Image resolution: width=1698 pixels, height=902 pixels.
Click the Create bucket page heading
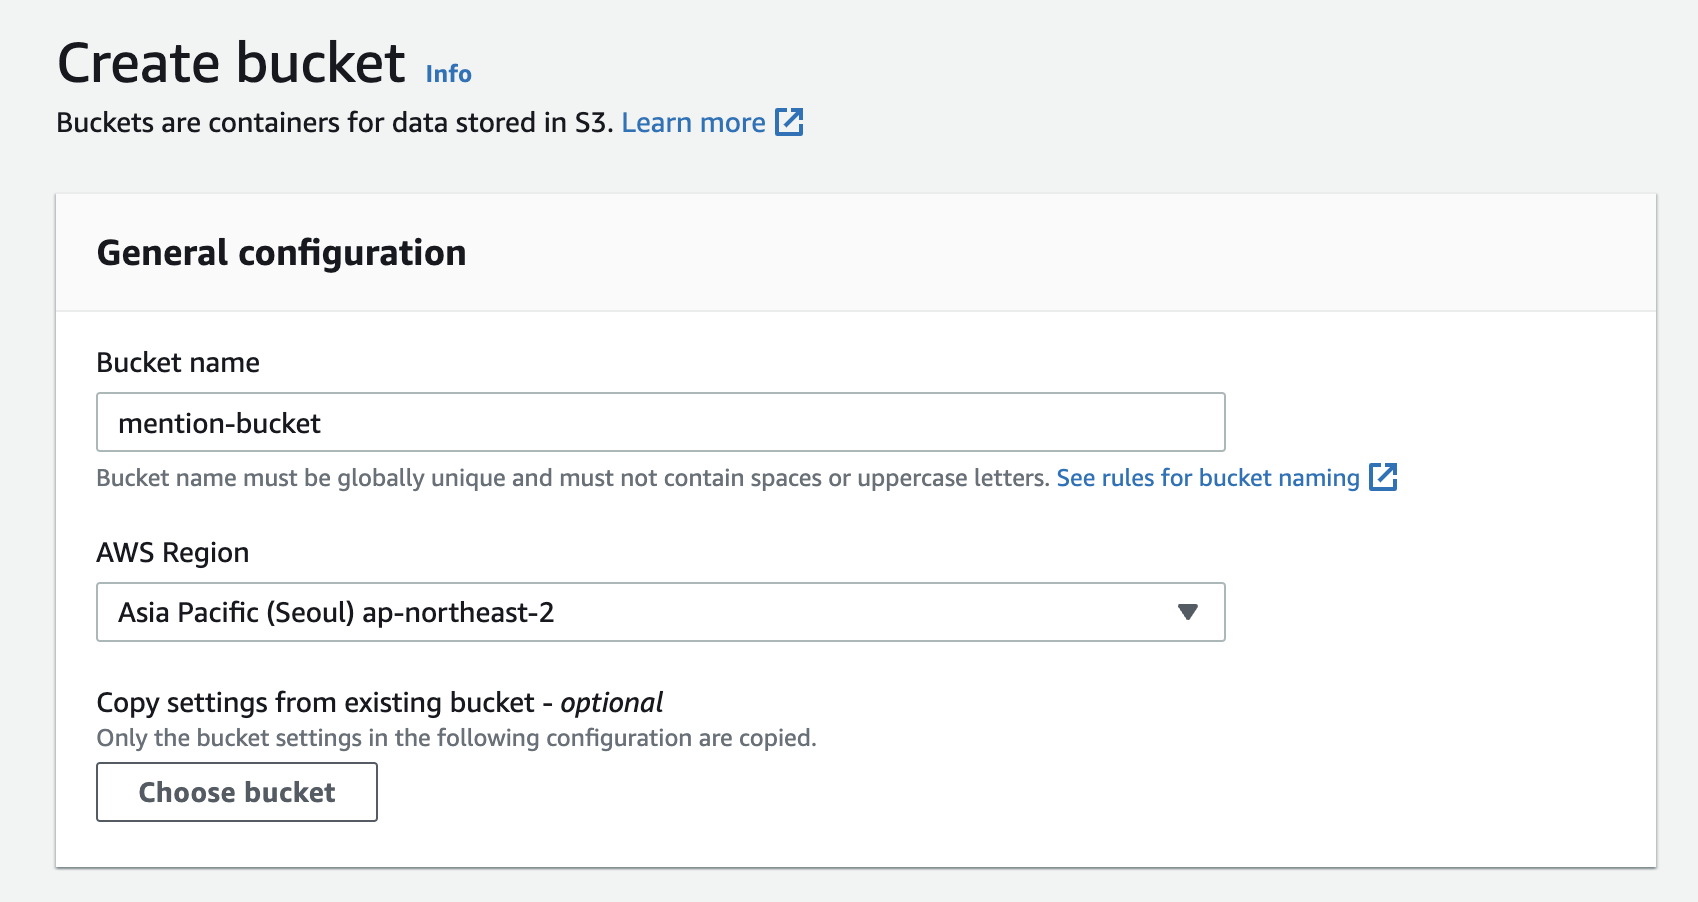pos(231,63)
